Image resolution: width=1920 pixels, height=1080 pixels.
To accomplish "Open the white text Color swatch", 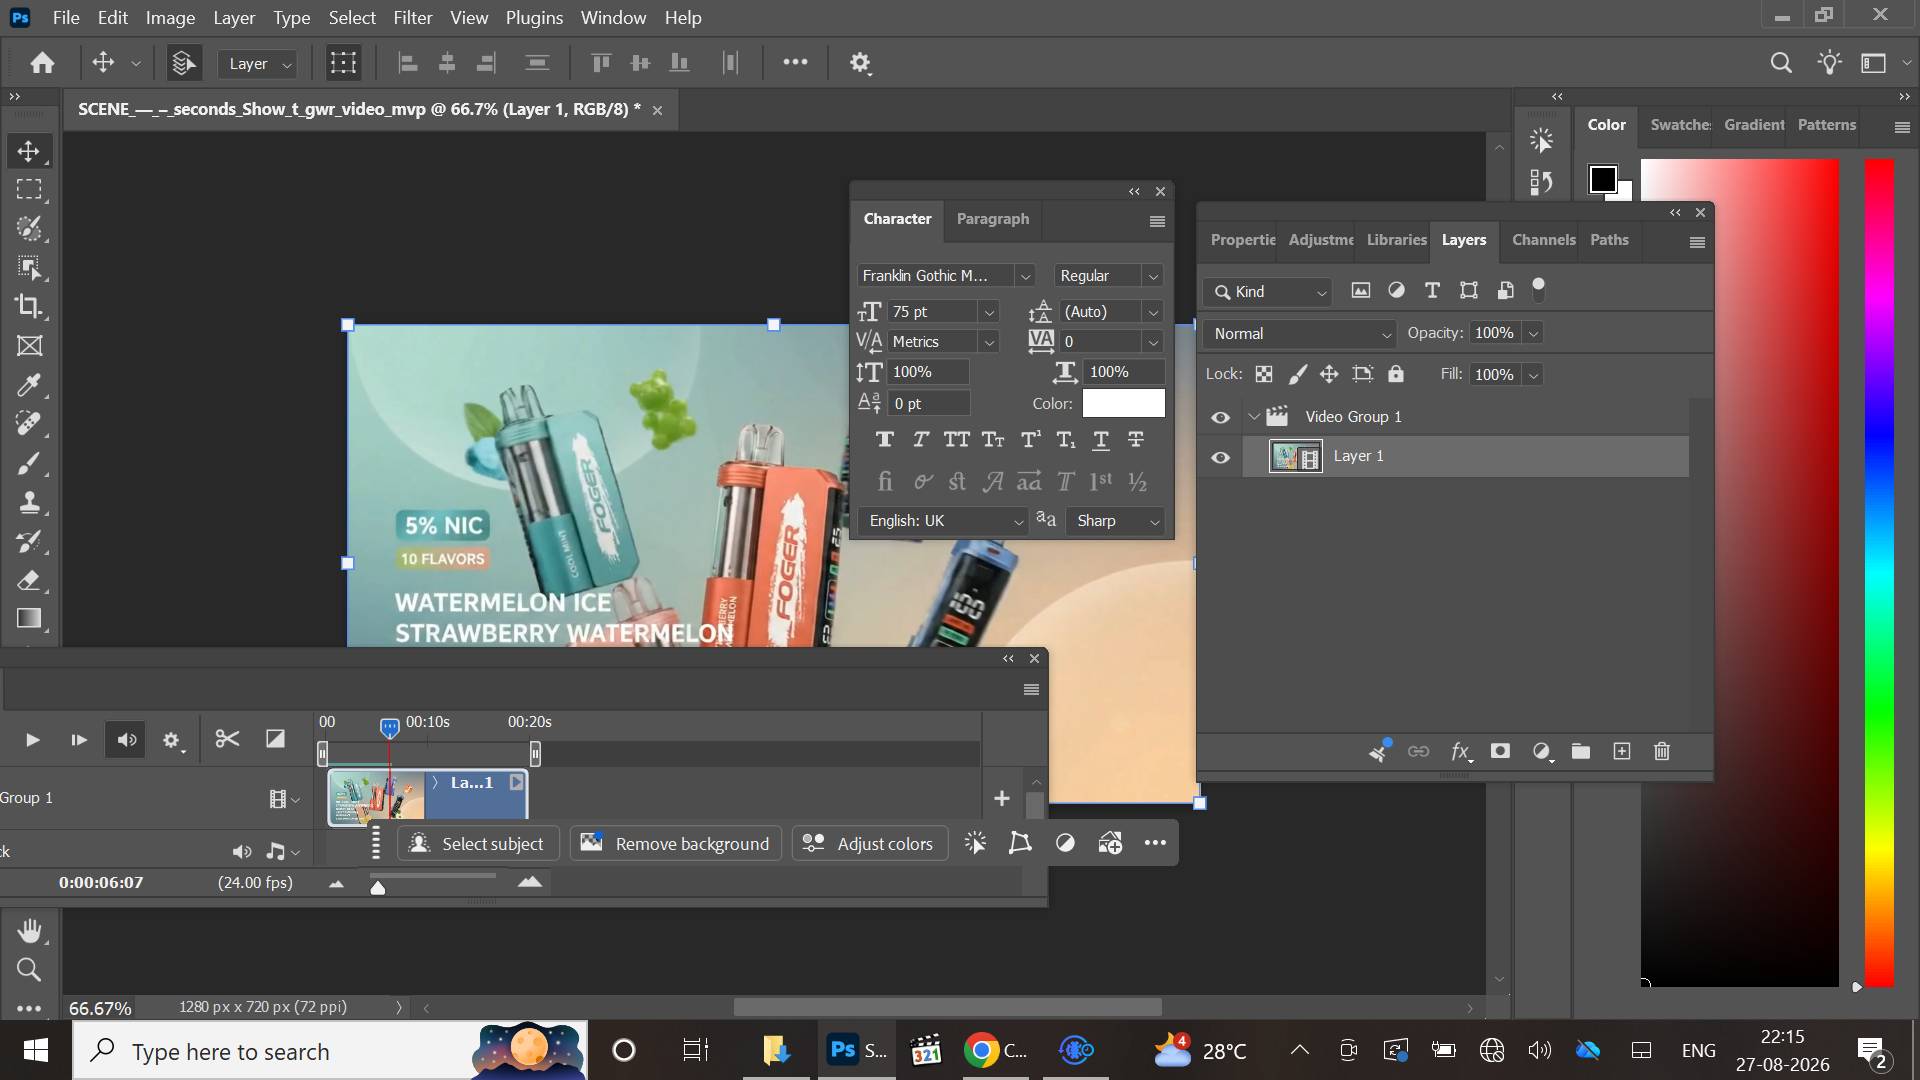I will tap(1123, 403).
